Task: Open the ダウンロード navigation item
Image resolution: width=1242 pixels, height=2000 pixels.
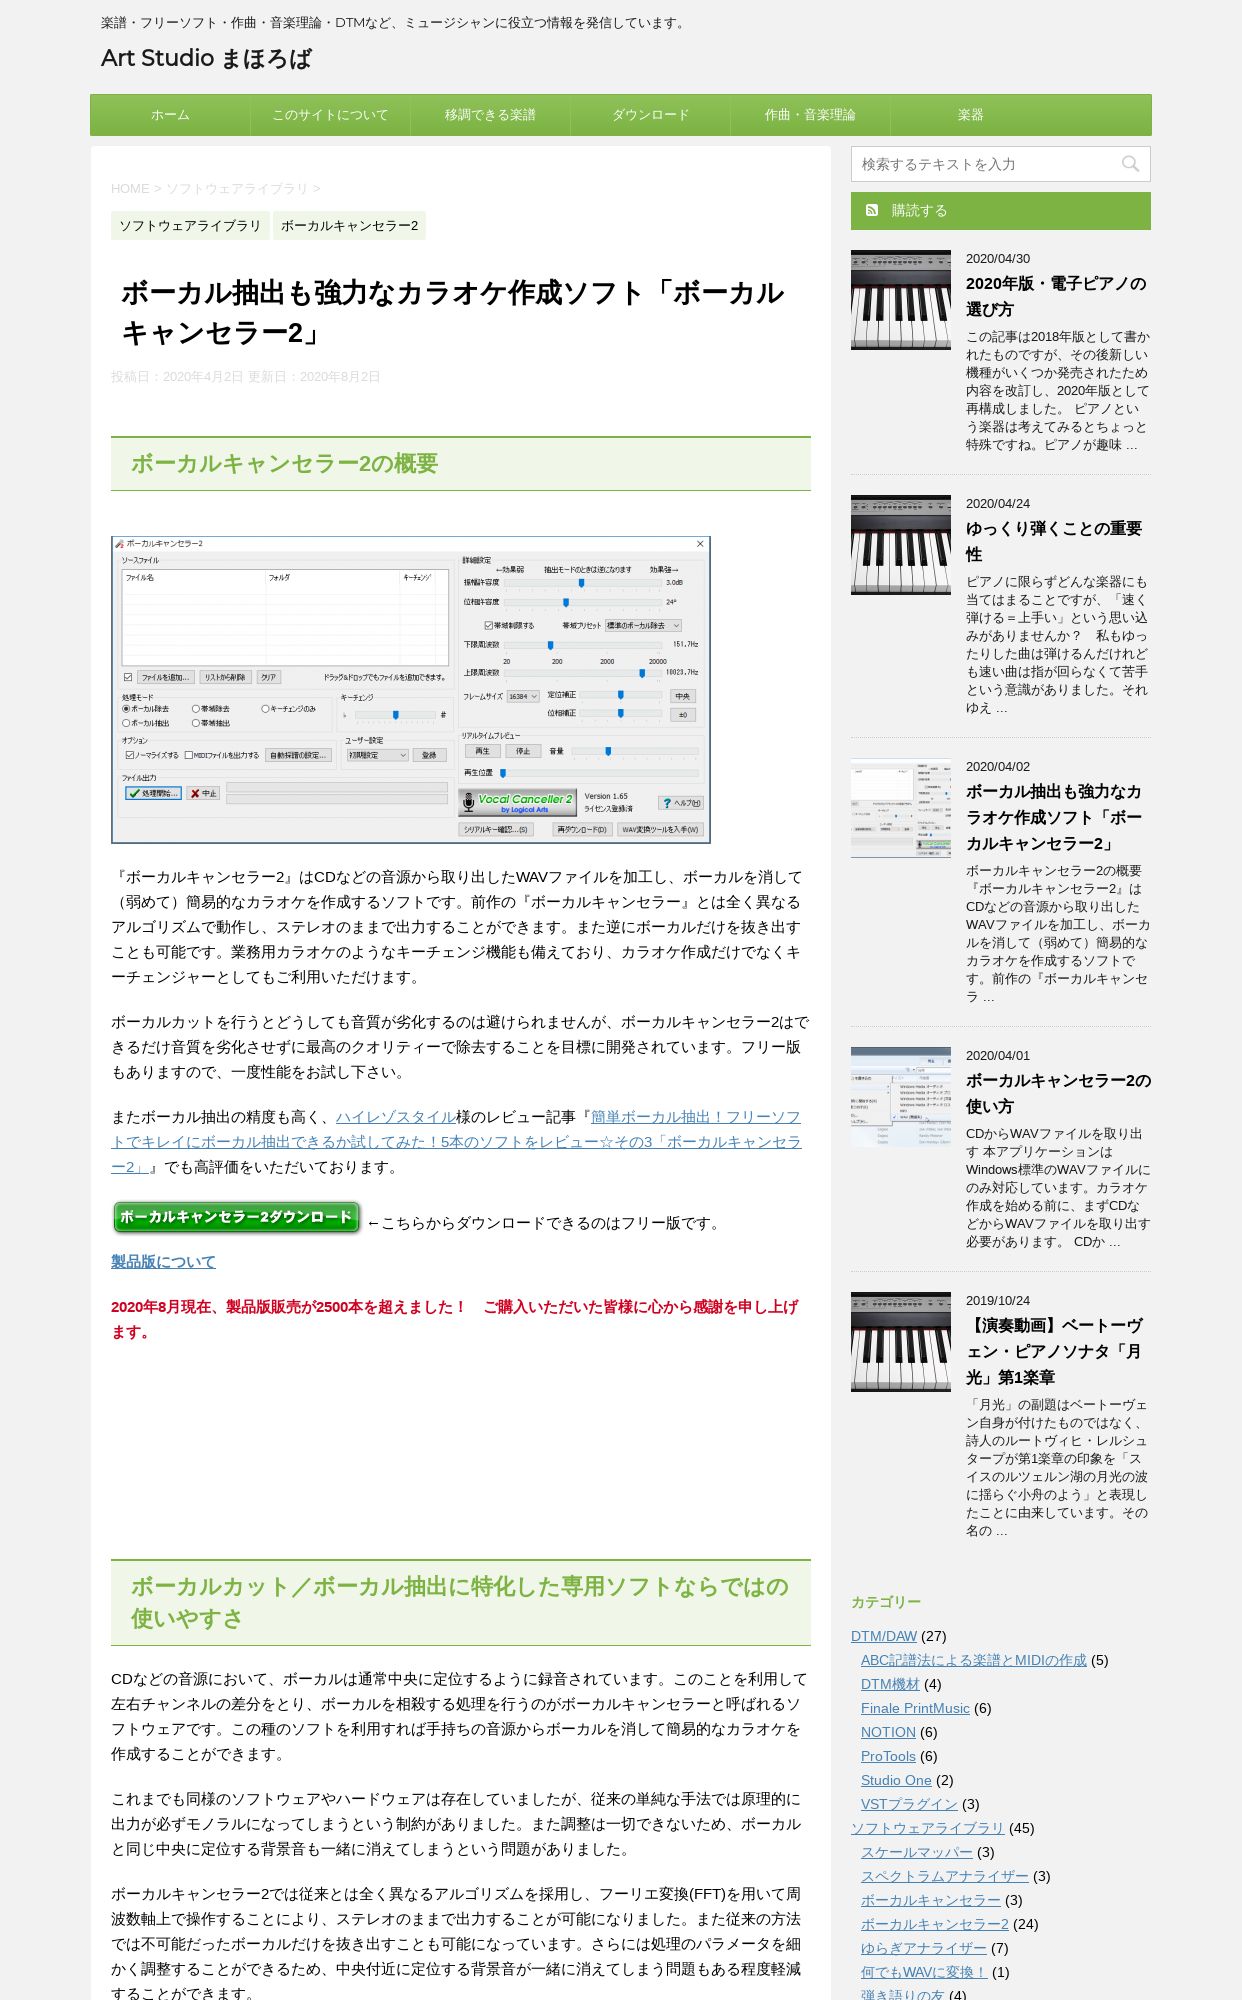Action: [x=650, y=115]
